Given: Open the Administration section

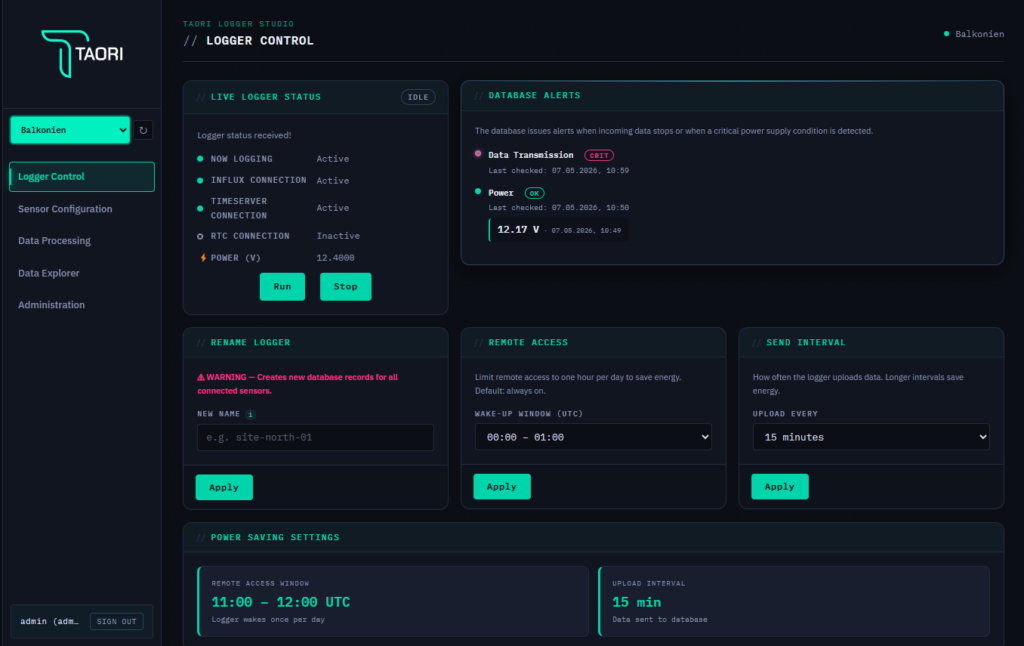Looking at the screenshot, I should pyautogui.click(x=52, y=305).
